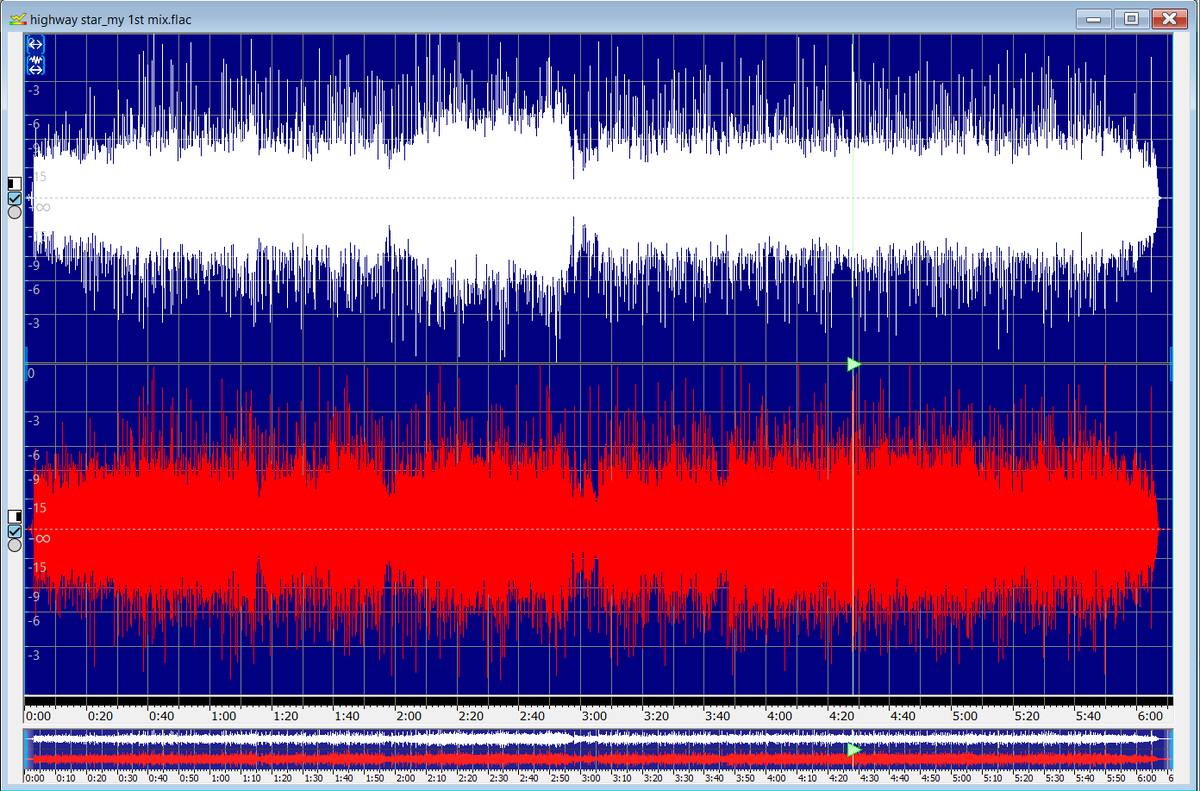
Task: Click 1:40 on the main time ruler
Action: (347, 716)
